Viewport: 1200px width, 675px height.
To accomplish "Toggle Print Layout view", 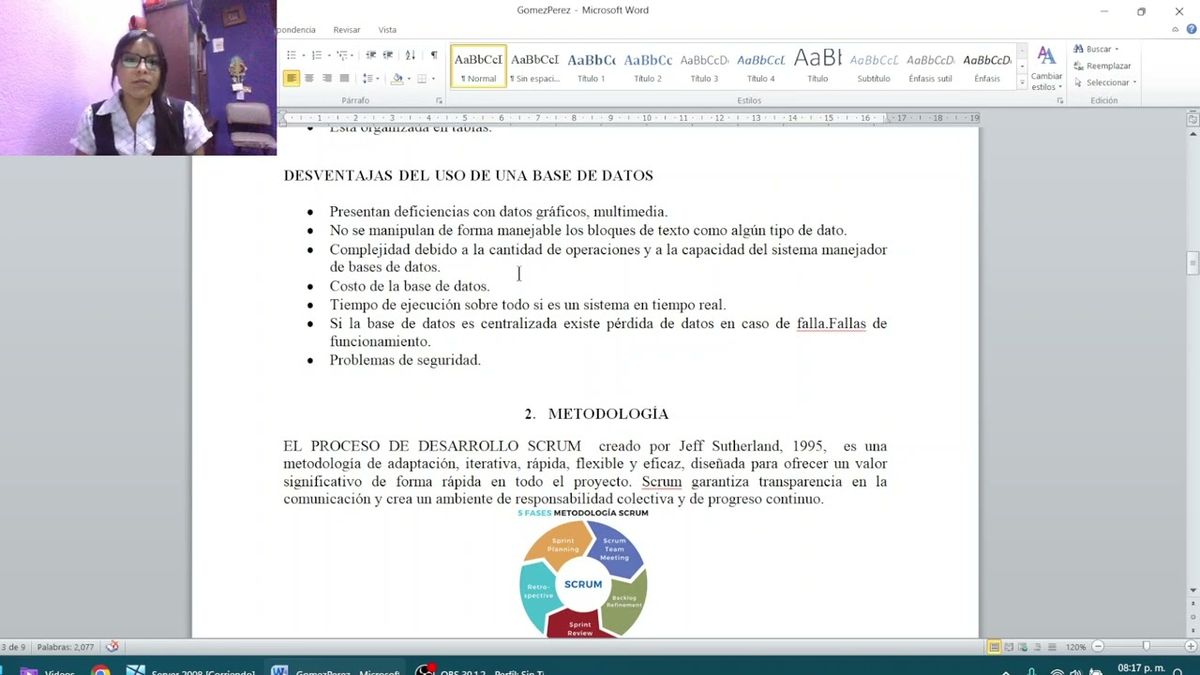I will (x=994, y=647).
